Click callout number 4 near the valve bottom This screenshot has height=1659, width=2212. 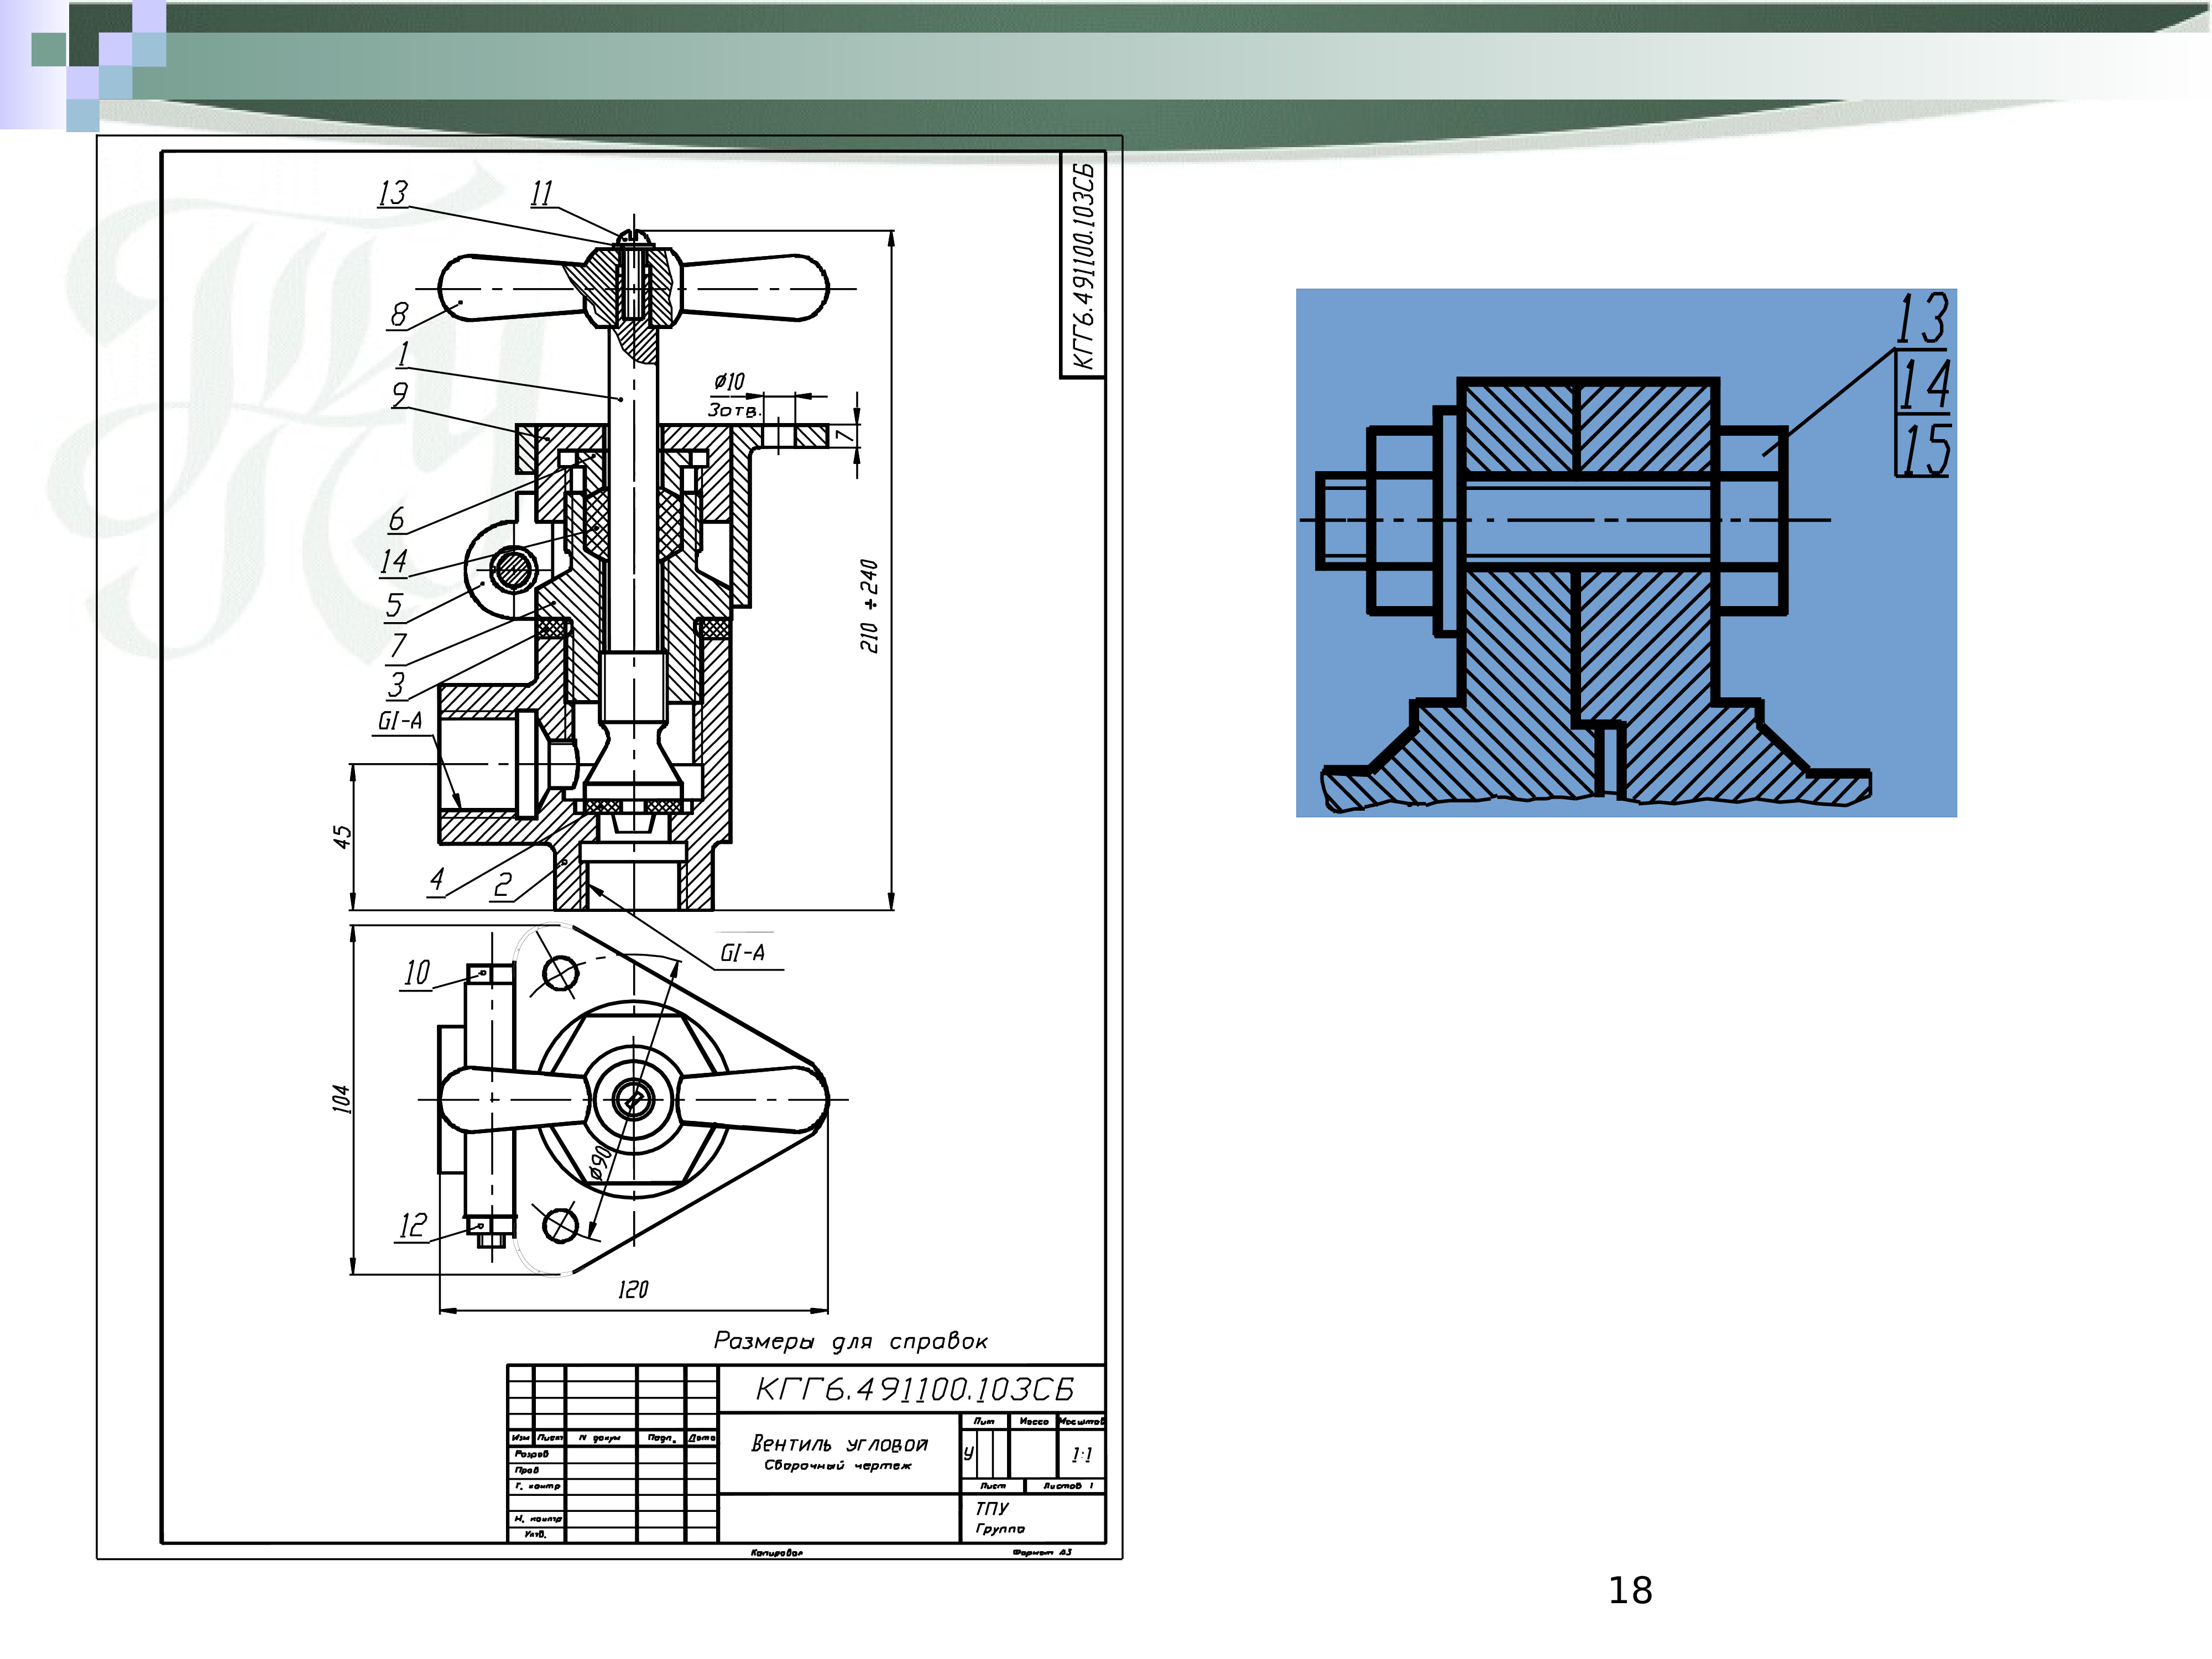click(436, 880)
